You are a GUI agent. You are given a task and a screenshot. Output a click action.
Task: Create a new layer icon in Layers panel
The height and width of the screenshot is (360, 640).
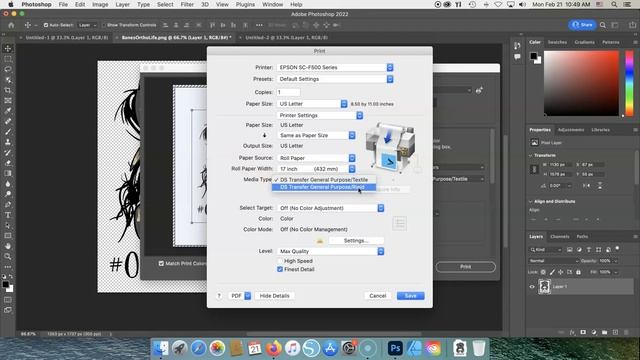(616, 333)
